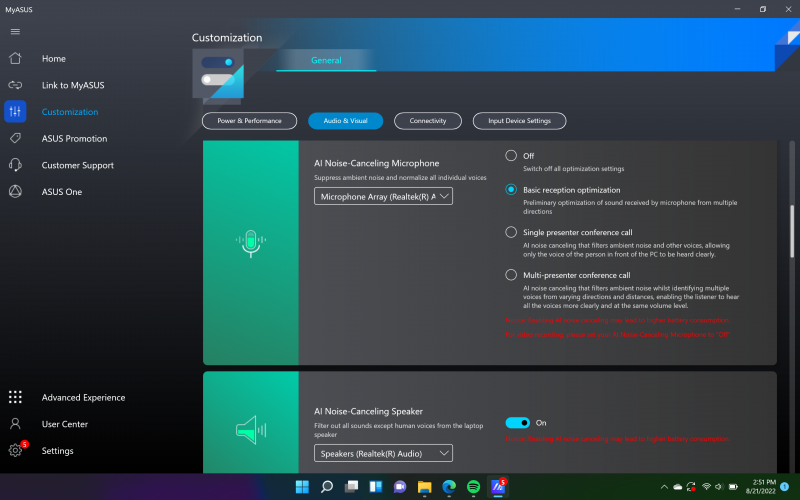Click MyASUS icon on taskbar
The width and height of the screenshot is (800, 500).
pos(498,487)
